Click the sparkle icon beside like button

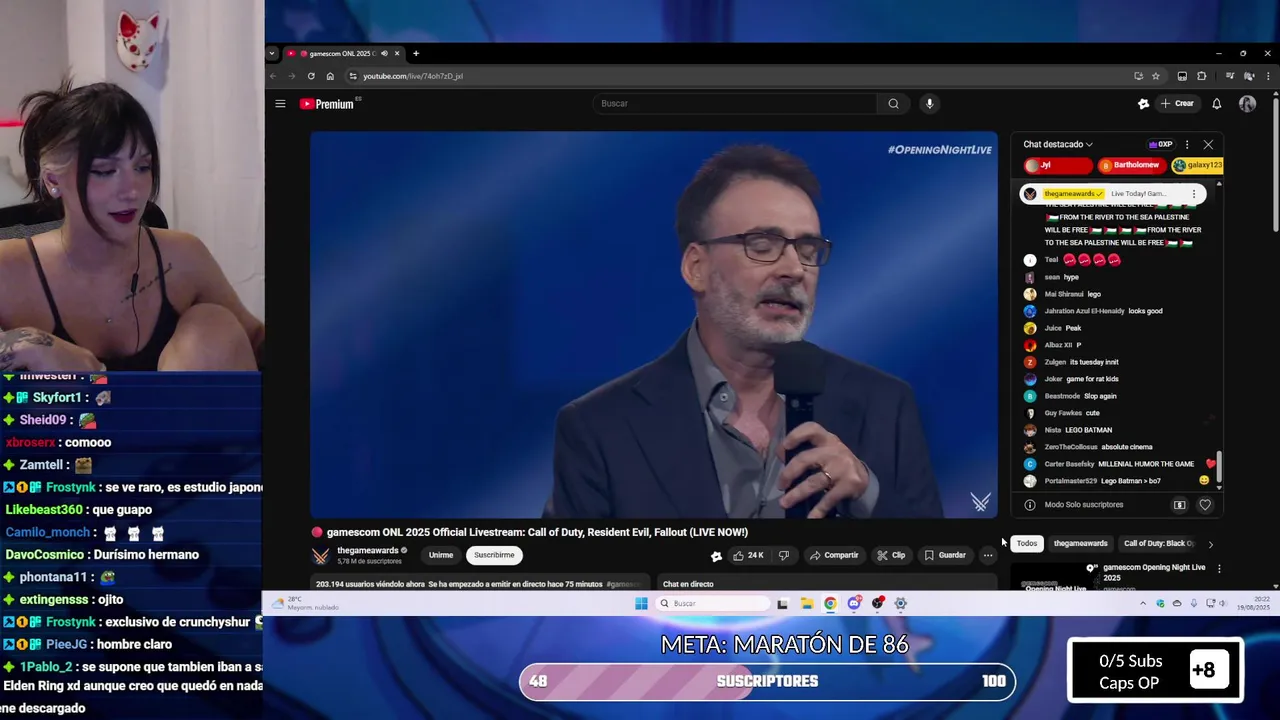(716, 556)
